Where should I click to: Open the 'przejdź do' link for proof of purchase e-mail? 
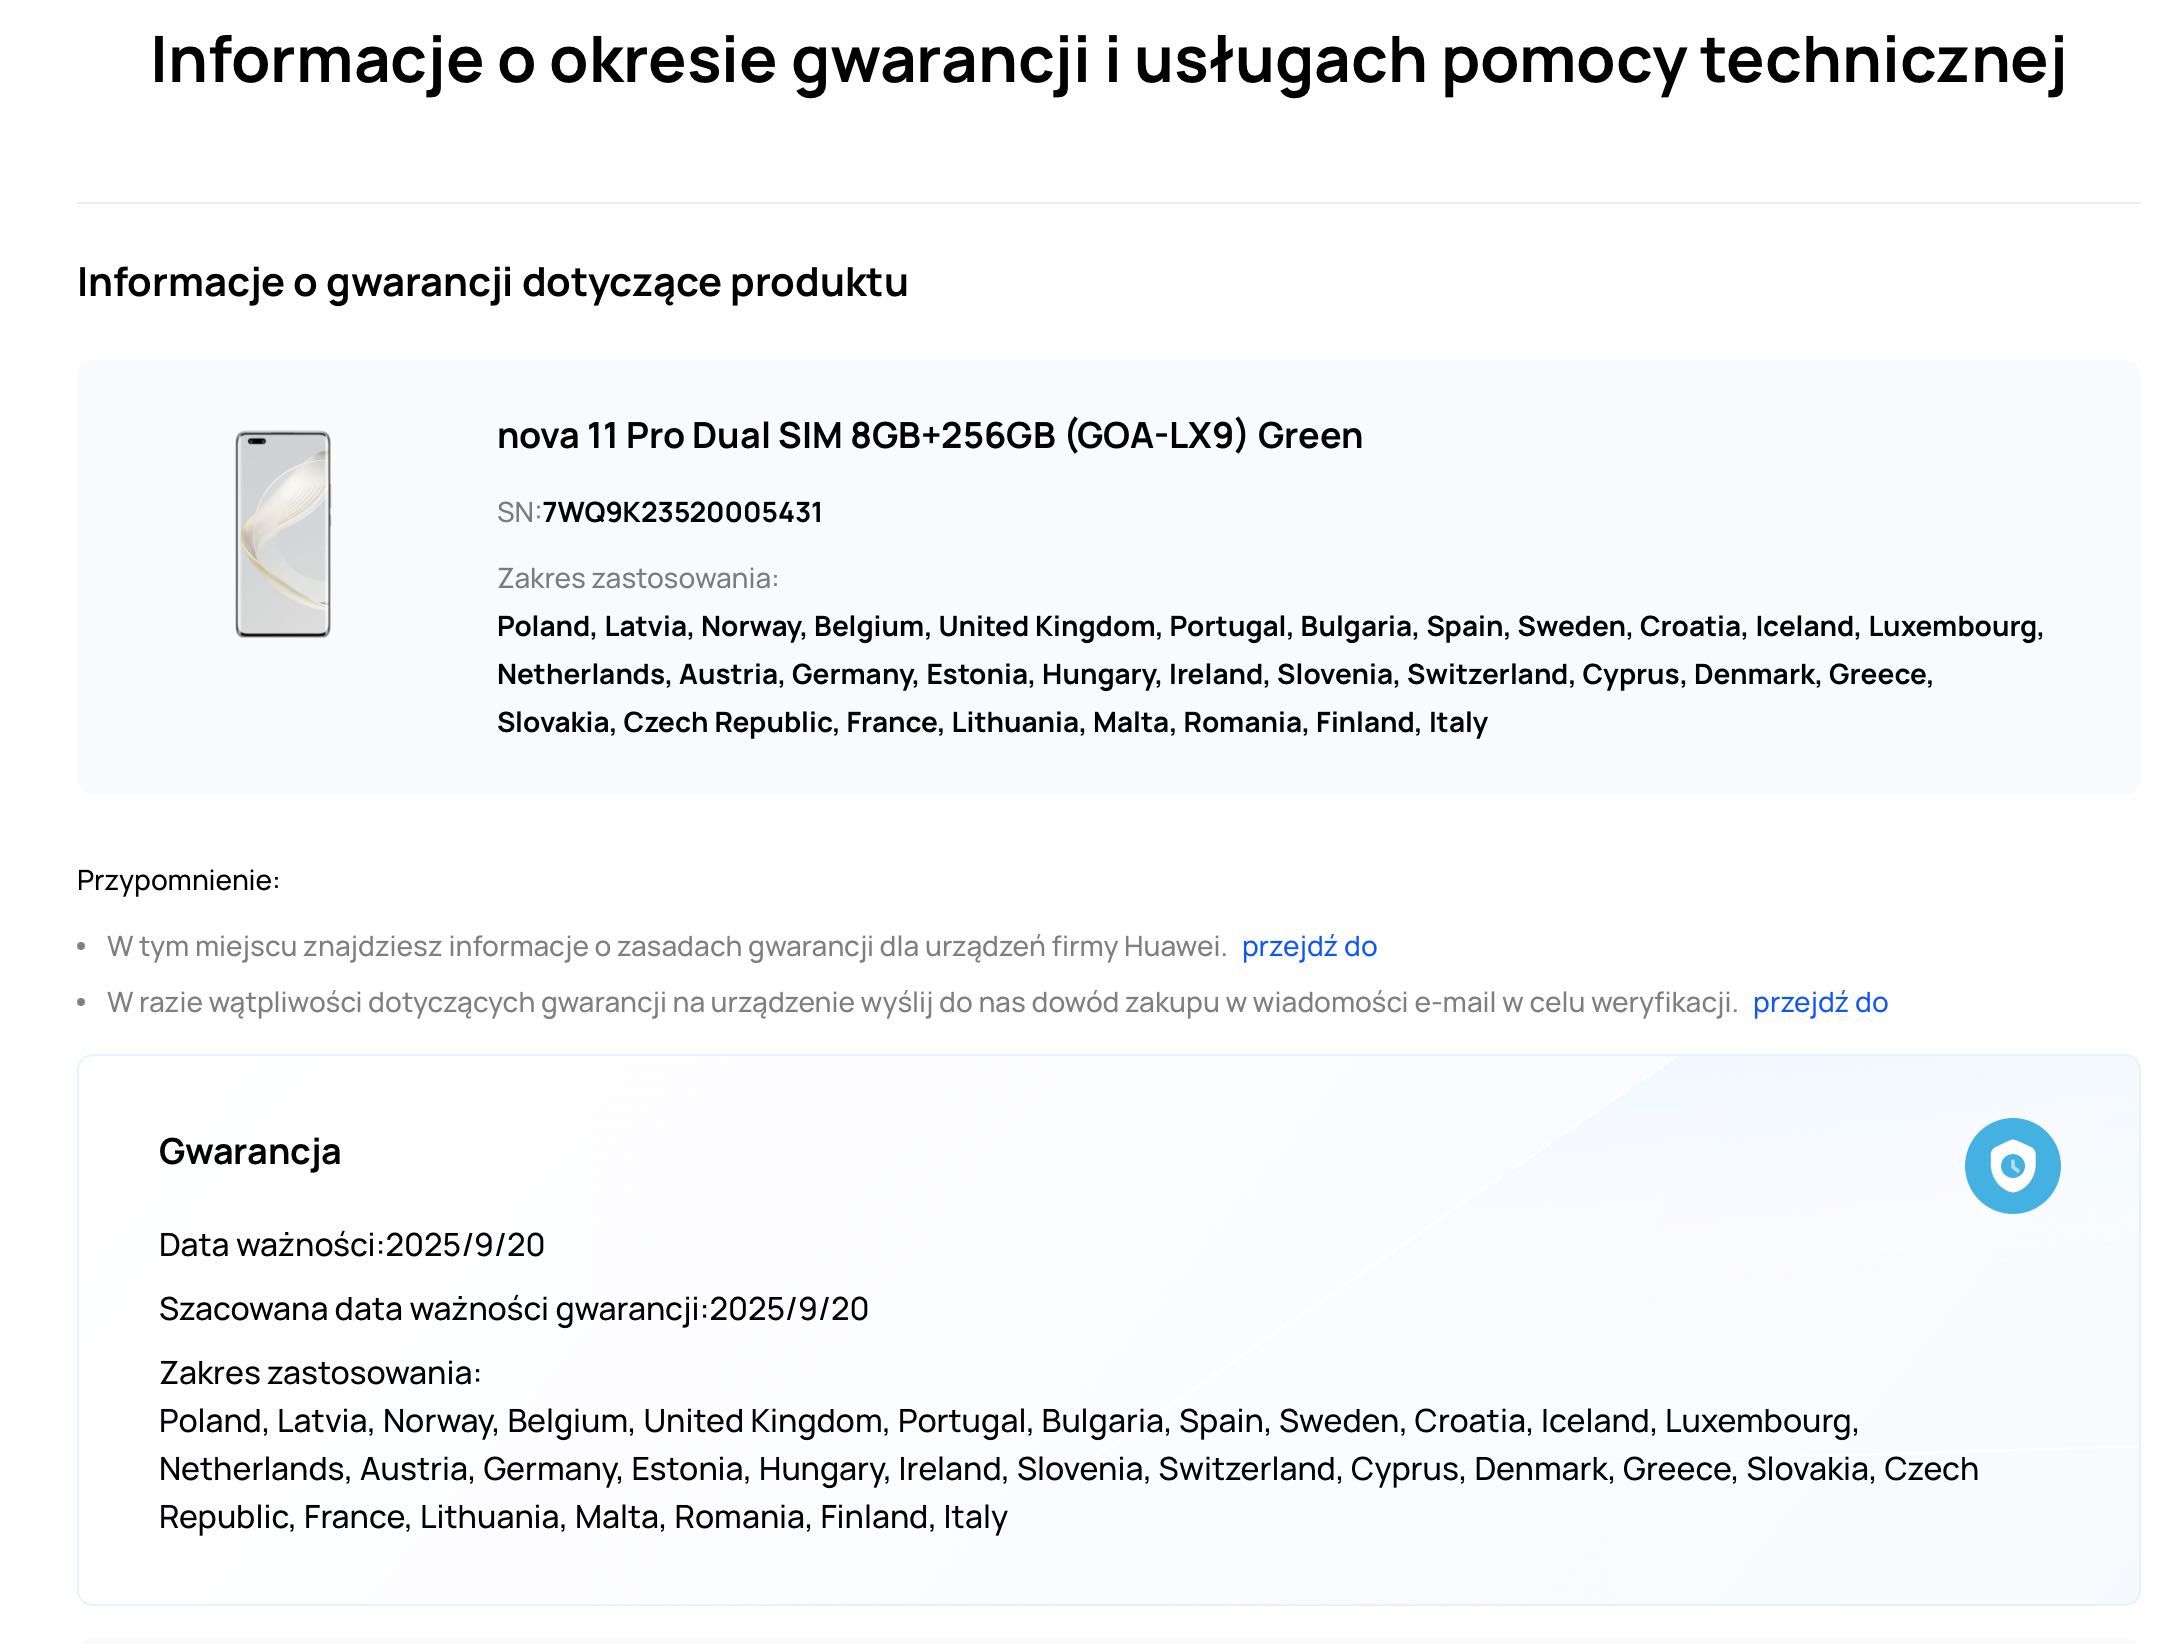[1820, 1002]
